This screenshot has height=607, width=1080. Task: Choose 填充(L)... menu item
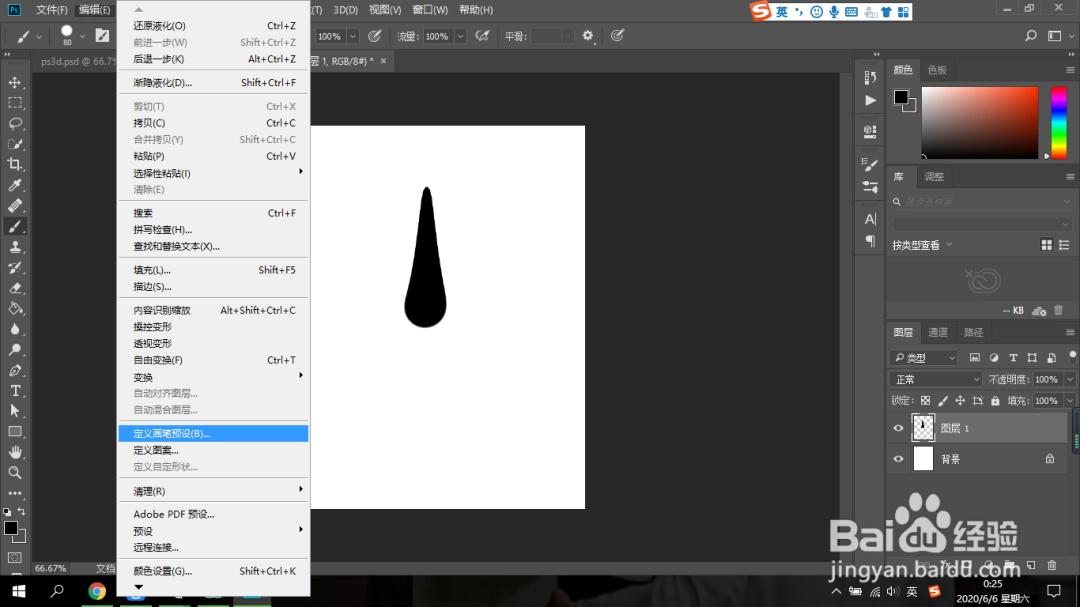(213, 270)
